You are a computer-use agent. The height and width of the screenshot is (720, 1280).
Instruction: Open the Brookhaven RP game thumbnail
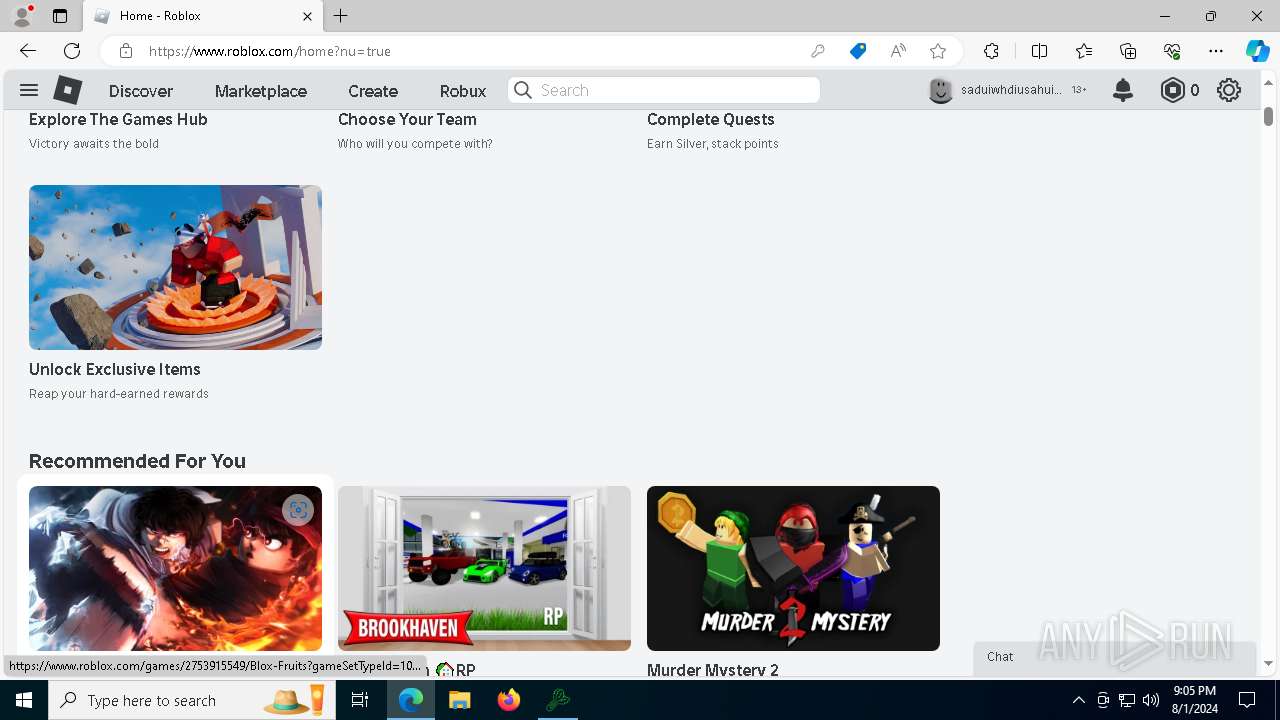click(x=484, y=568)
